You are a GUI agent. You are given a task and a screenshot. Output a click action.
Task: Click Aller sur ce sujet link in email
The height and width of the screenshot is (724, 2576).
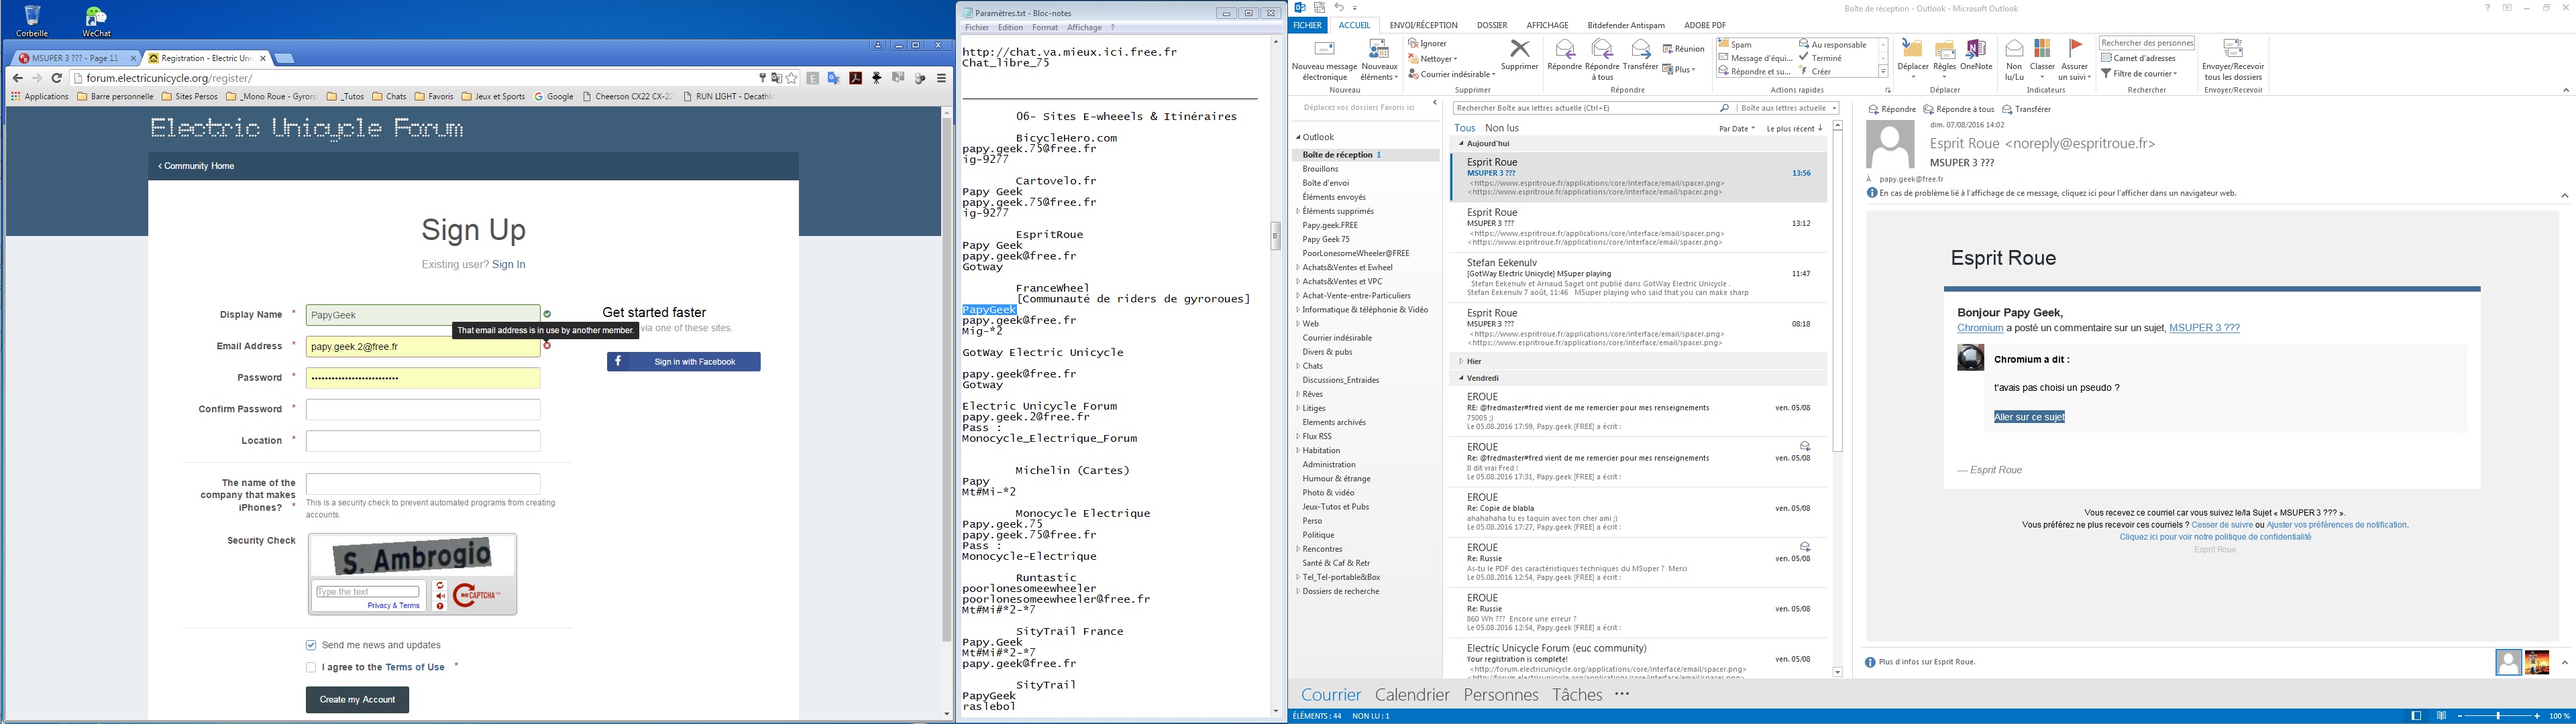pos(2029,417)
